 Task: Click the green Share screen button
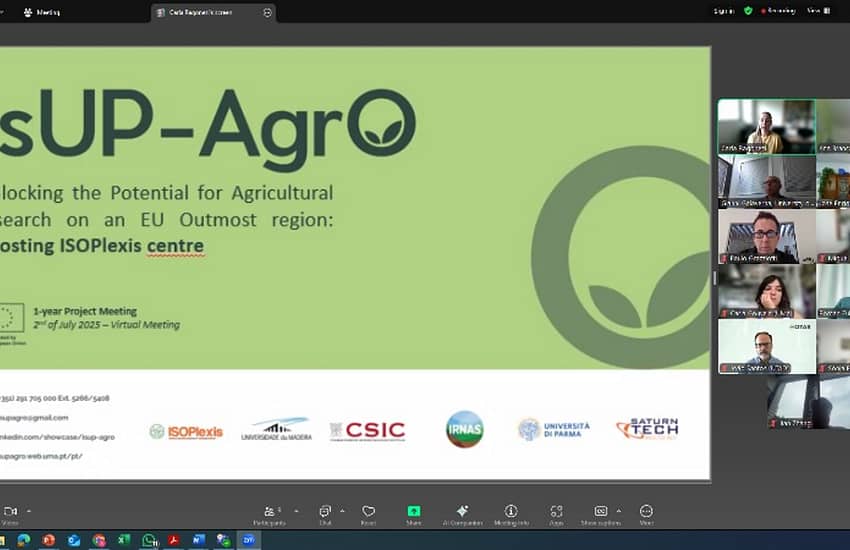[414, 515]
